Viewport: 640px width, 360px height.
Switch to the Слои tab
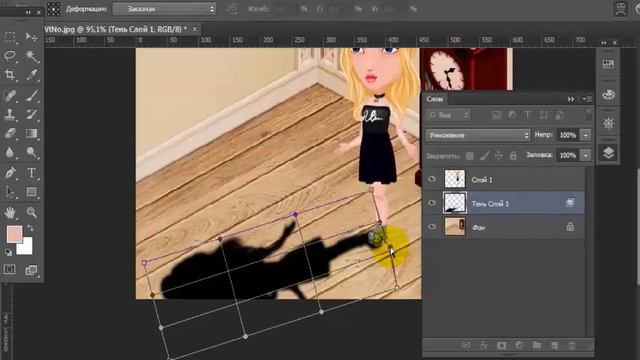[435, 99]
